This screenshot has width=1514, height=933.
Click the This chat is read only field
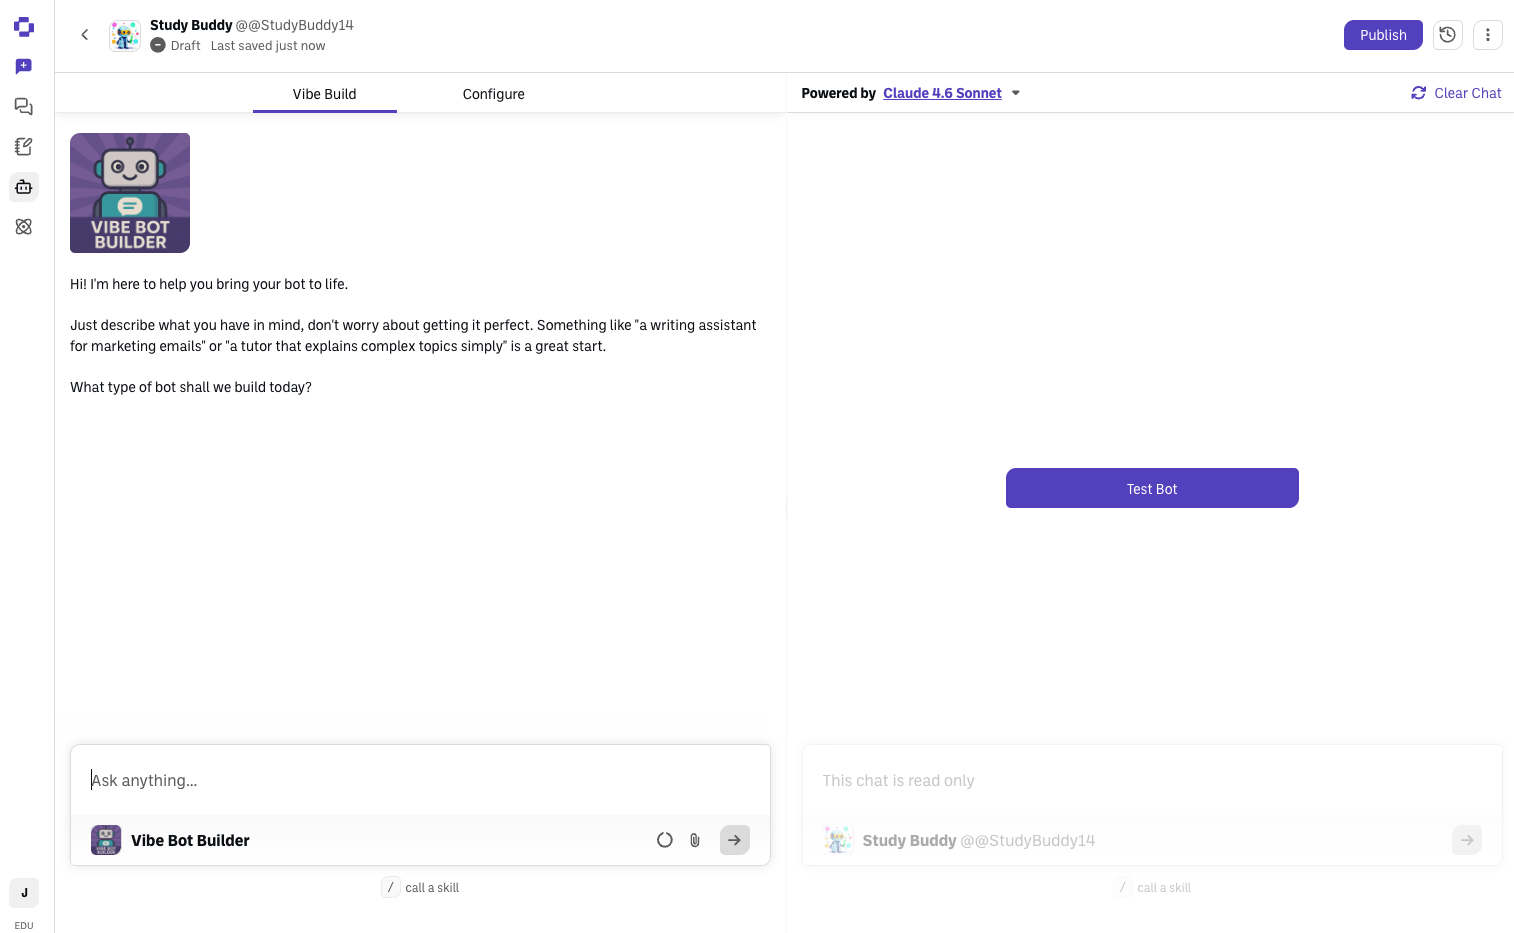coord(1152,780)
